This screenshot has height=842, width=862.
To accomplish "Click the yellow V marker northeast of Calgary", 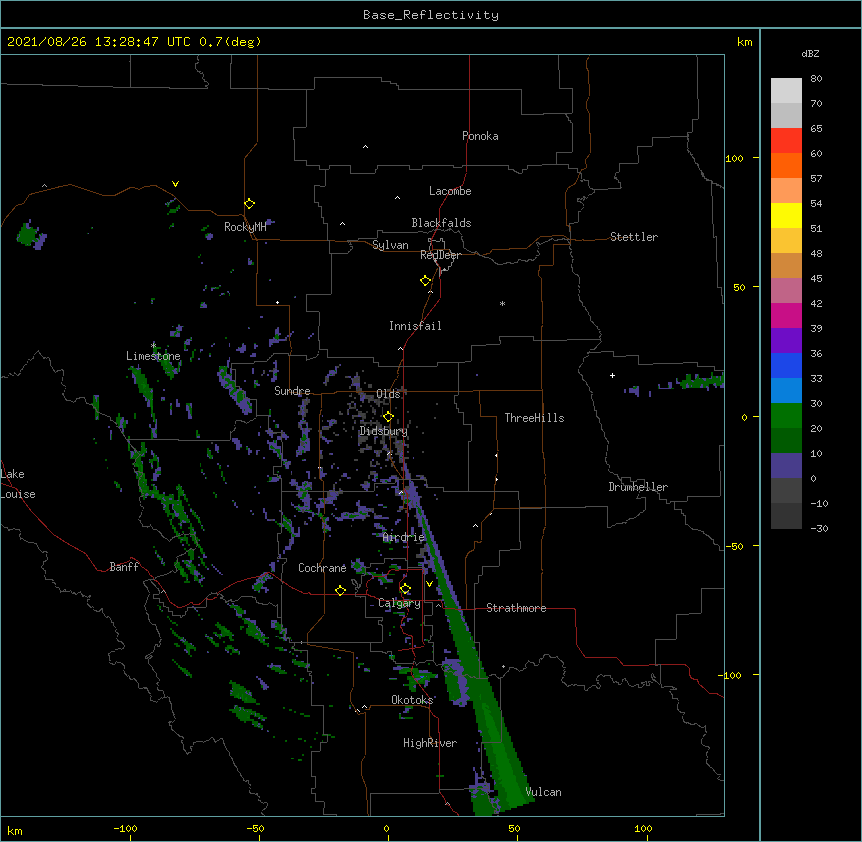I will (x=429, y=584).
